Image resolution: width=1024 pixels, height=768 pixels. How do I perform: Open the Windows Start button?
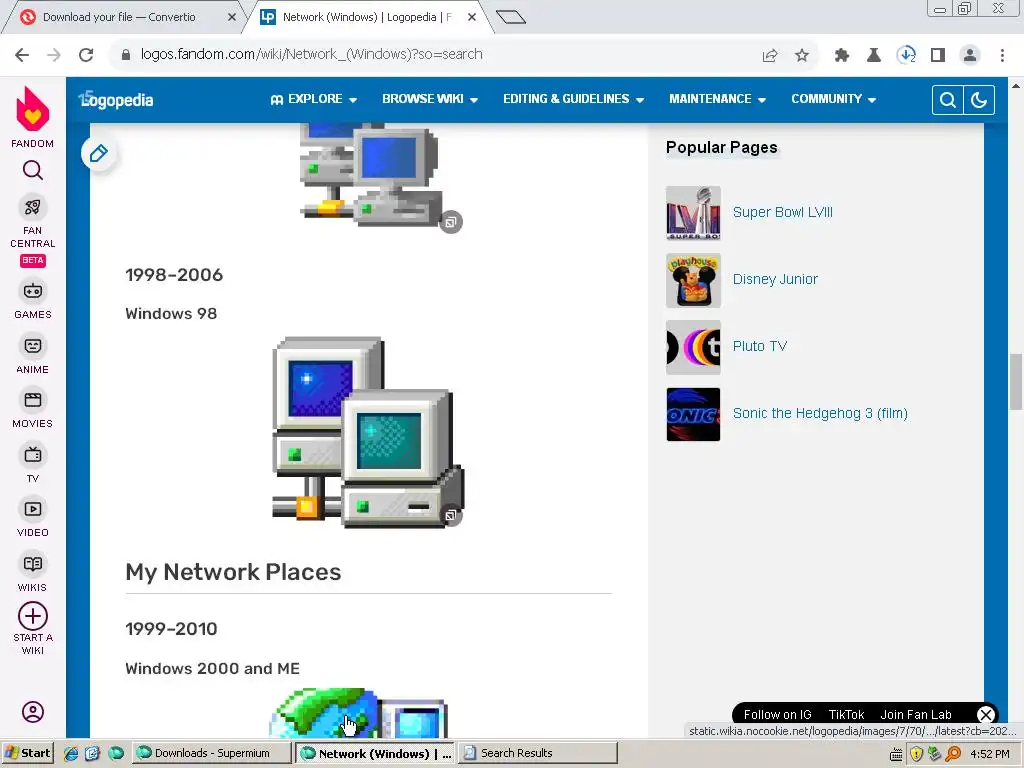[27, 753]
